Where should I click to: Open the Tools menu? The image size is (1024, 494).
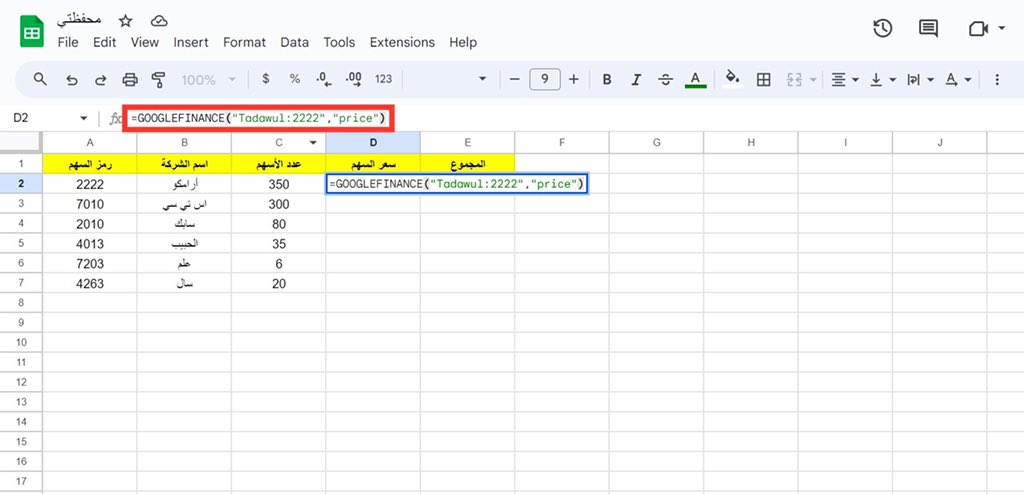(340, 42)
